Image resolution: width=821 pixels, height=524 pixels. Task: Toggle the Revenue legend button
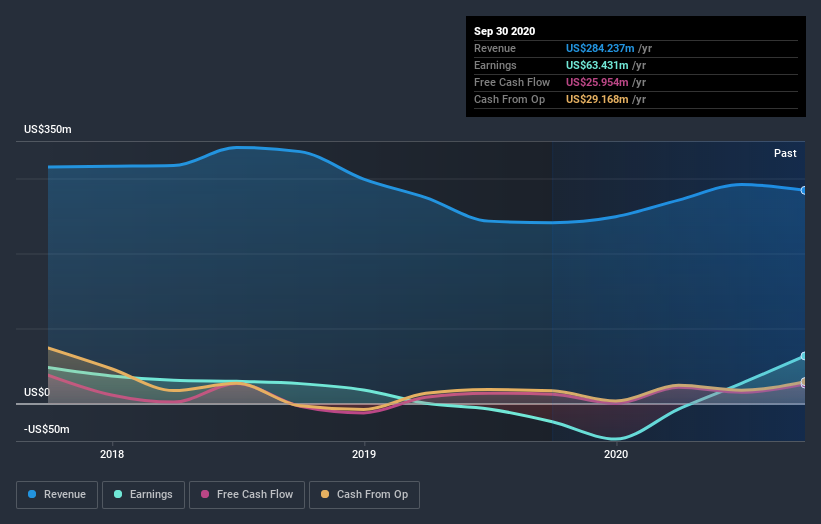[57, 495]
